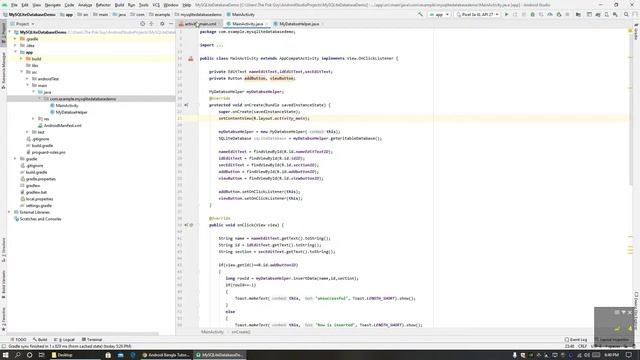Select AndroidManifest.xml in project tree

pos(62,125)
